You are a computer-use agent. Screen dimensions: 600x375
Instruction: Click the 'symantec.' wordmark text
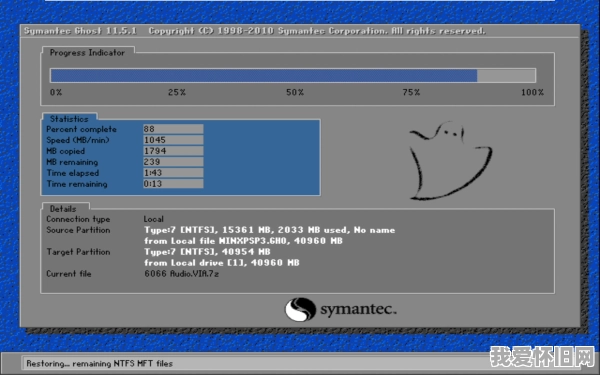tap(358, 309)
